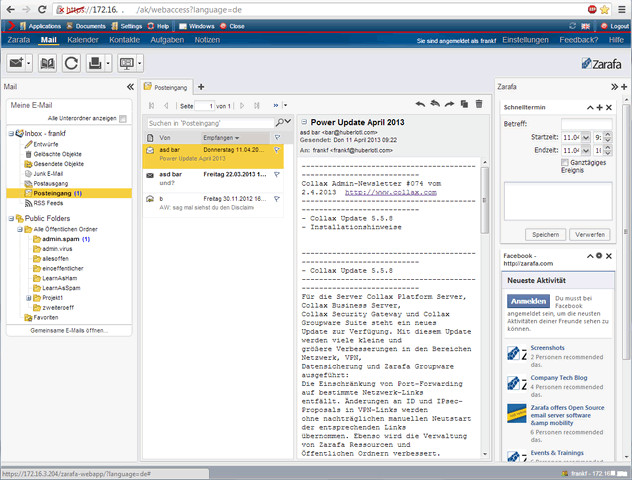Click the Speichern button
The height and width of the screenshot is (480, 632).
(x=545, y=235)
